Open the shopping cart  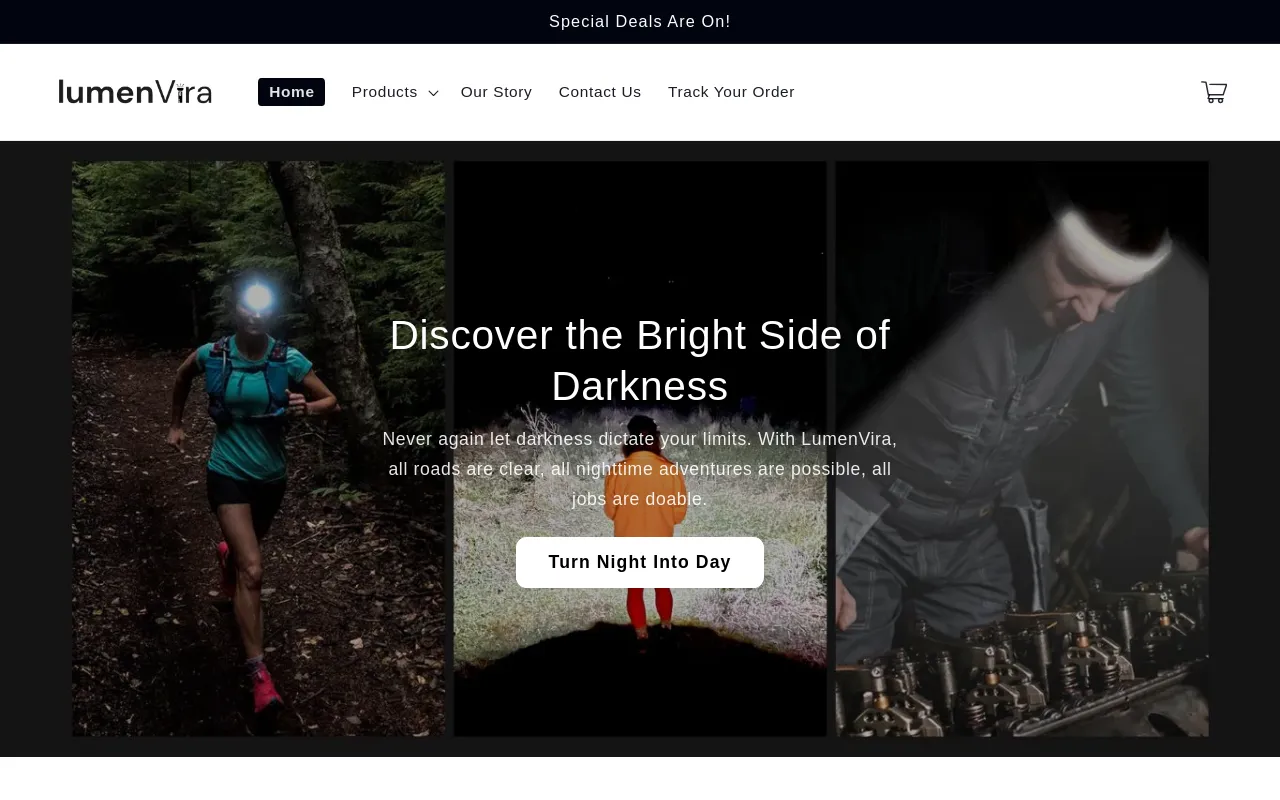[1213, 92]
